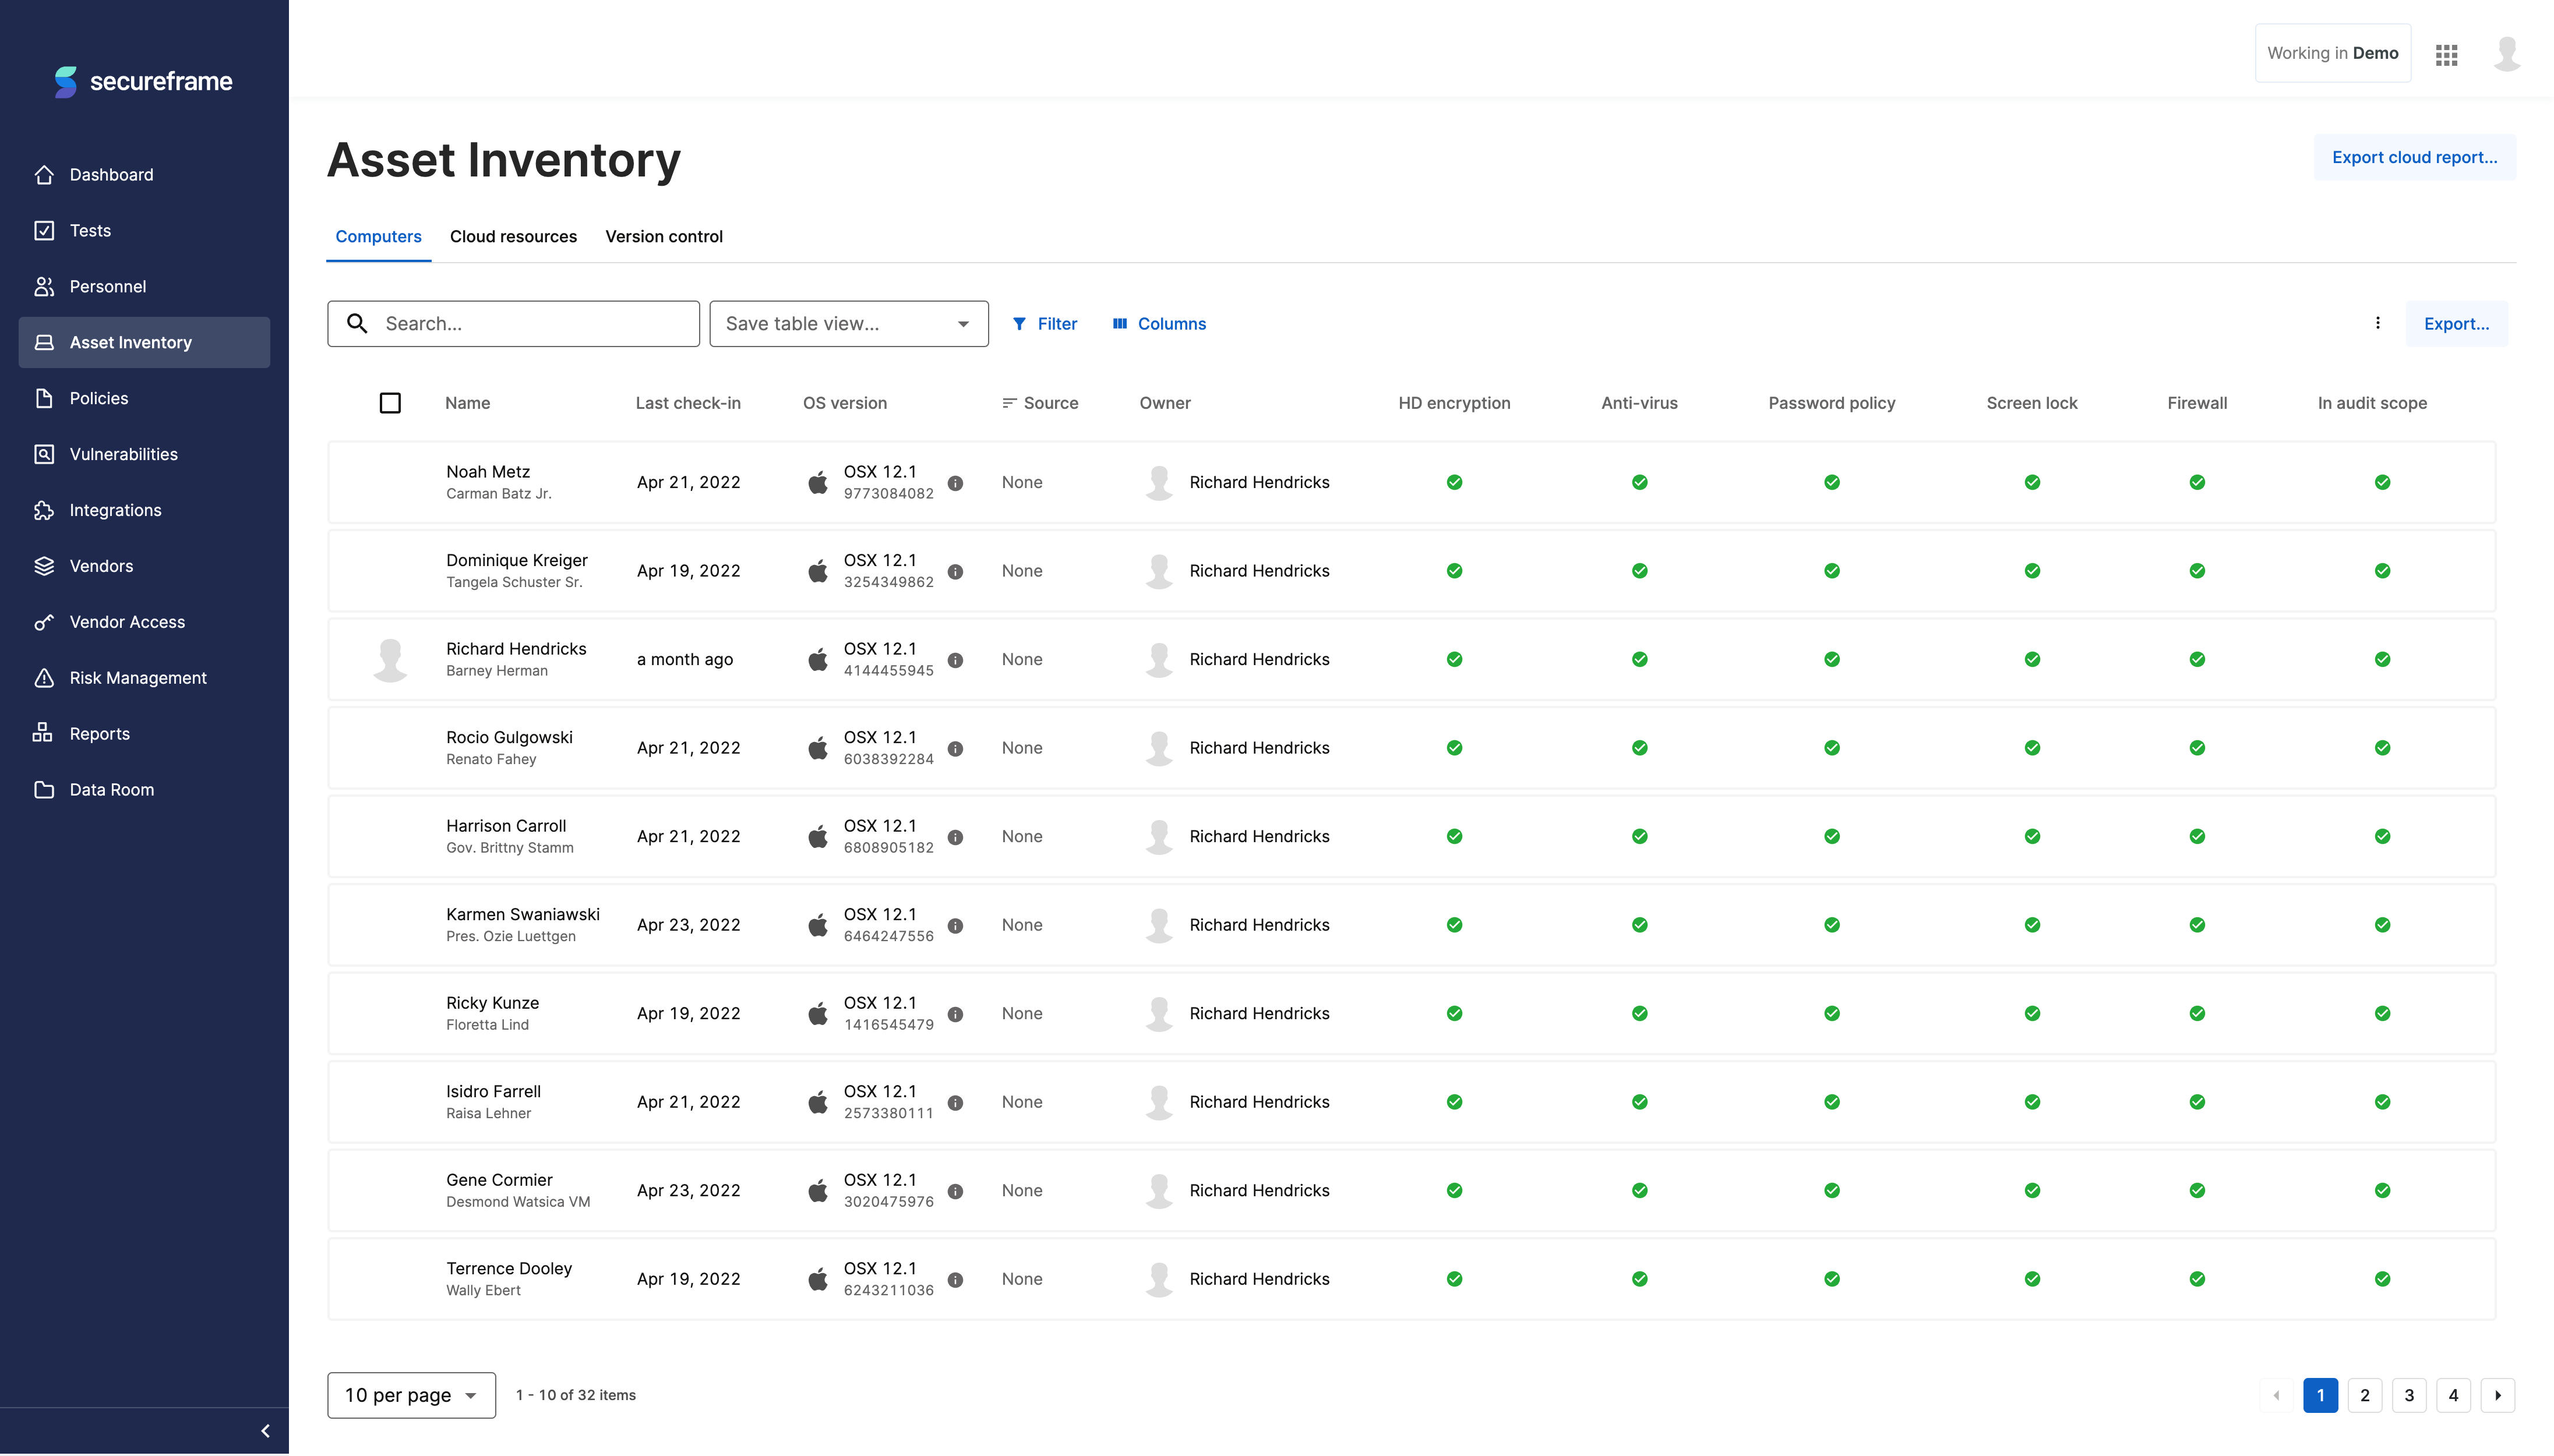
Task: Select Vendor Access from the sidebar
Action: pyautogui.click(x=127, y=621)
